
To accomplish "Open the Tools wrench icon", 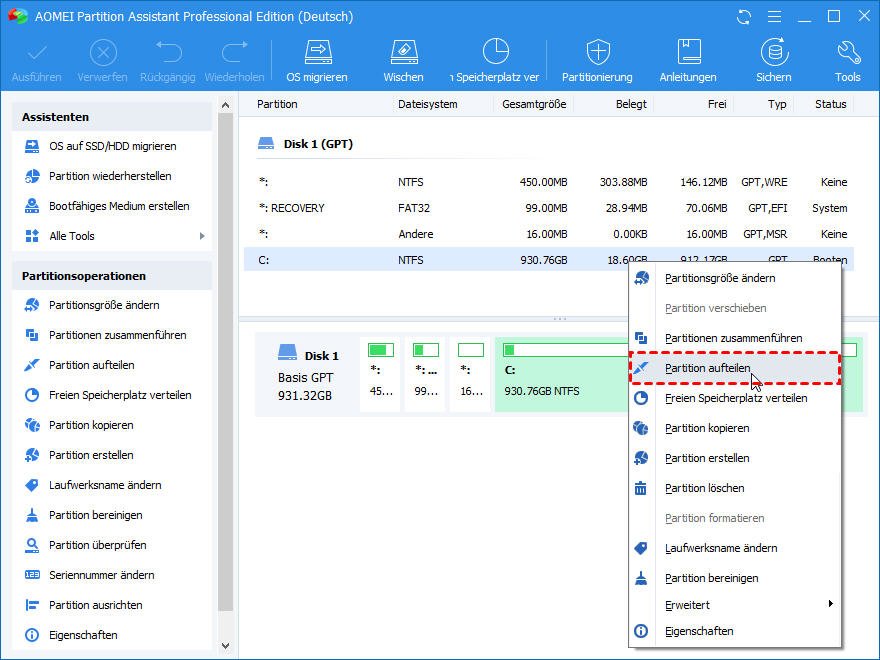I will point(847,60).
